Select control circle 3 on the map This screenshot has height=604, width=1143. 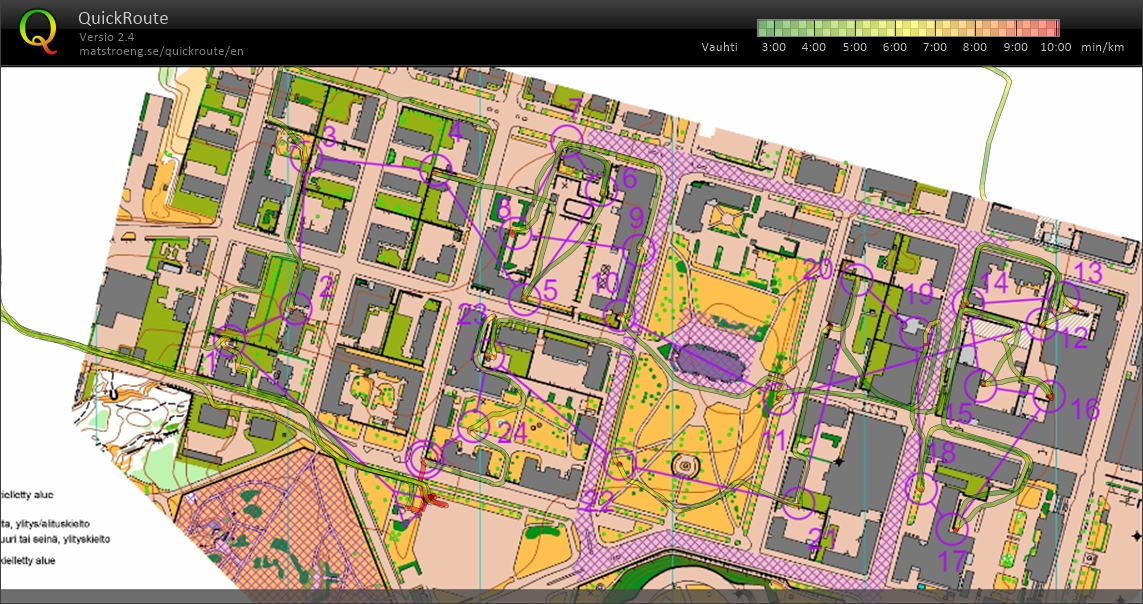[297, 149]
